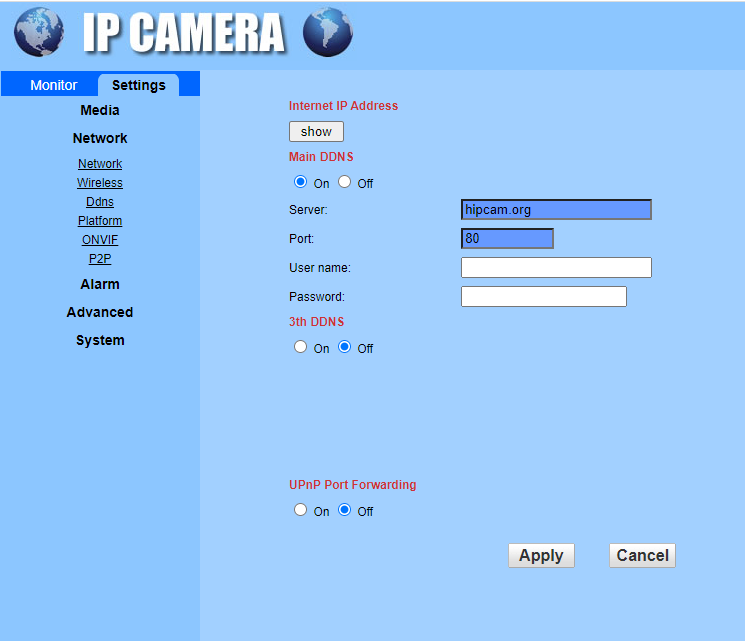Click the Server field containing hipcam.org
This screenshot has height=641, width=745.
(556, 210)
